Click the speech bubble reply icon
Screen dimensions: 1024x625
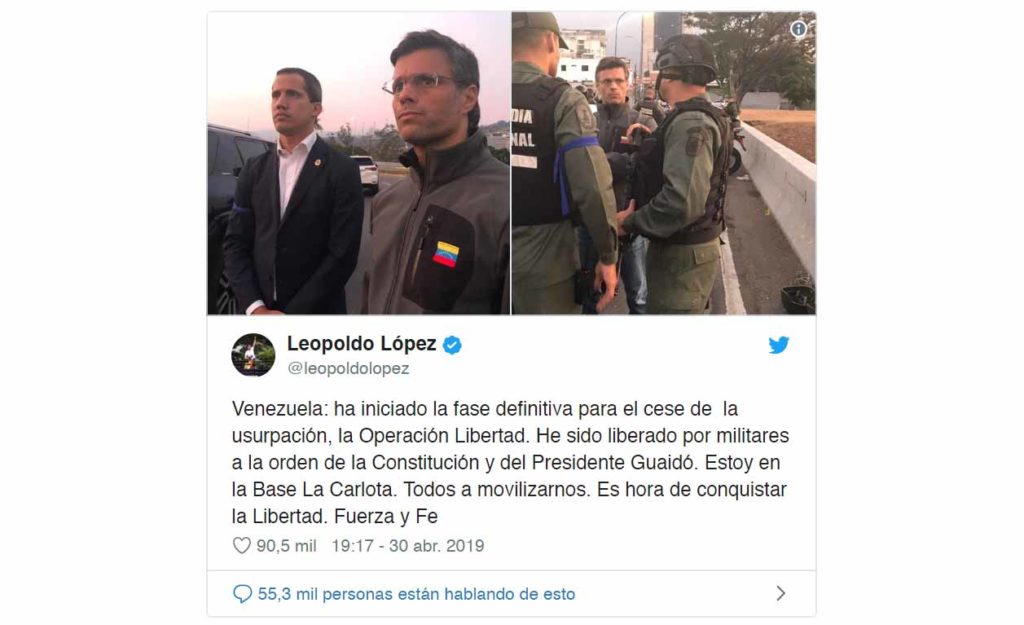pos(242,594)
